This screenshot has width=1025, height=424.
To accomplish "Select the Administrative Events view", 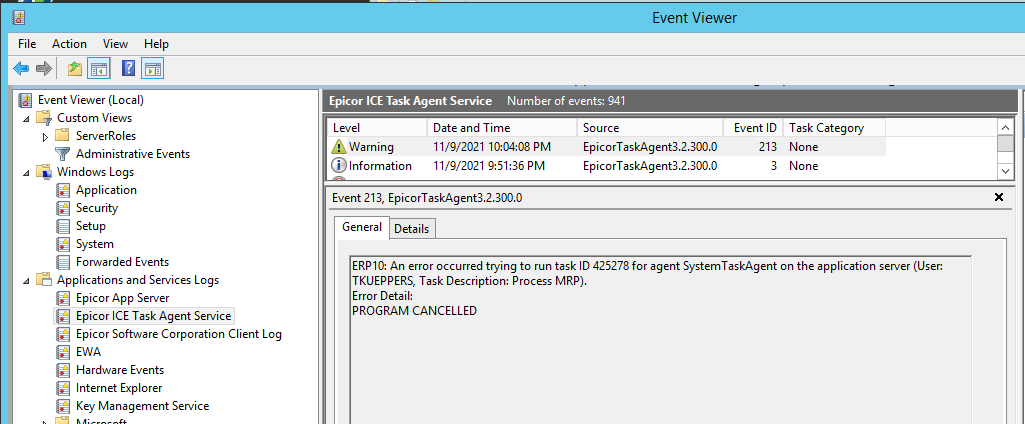I will click(x=133, y=154).
